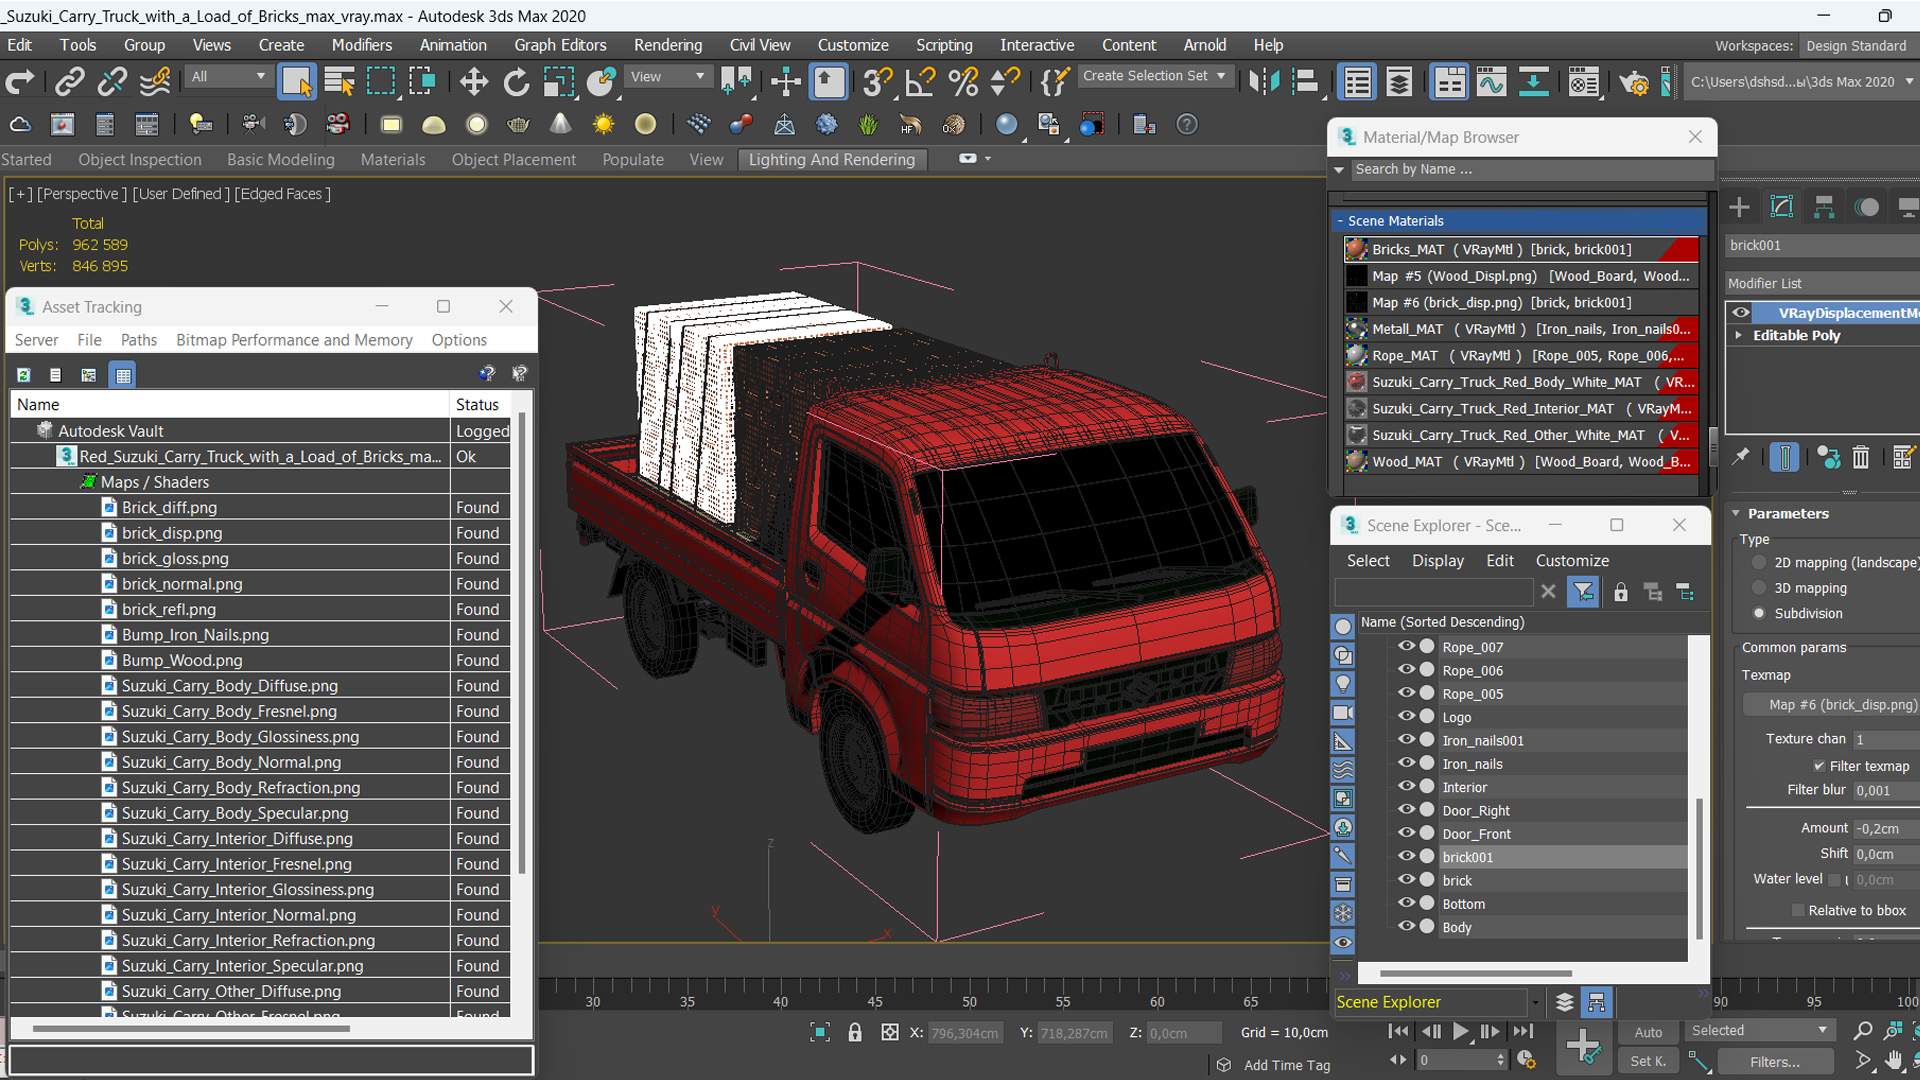The image size is (1920, 1080).
Task: Click the Select and Link icon
Action: (70, 82)
